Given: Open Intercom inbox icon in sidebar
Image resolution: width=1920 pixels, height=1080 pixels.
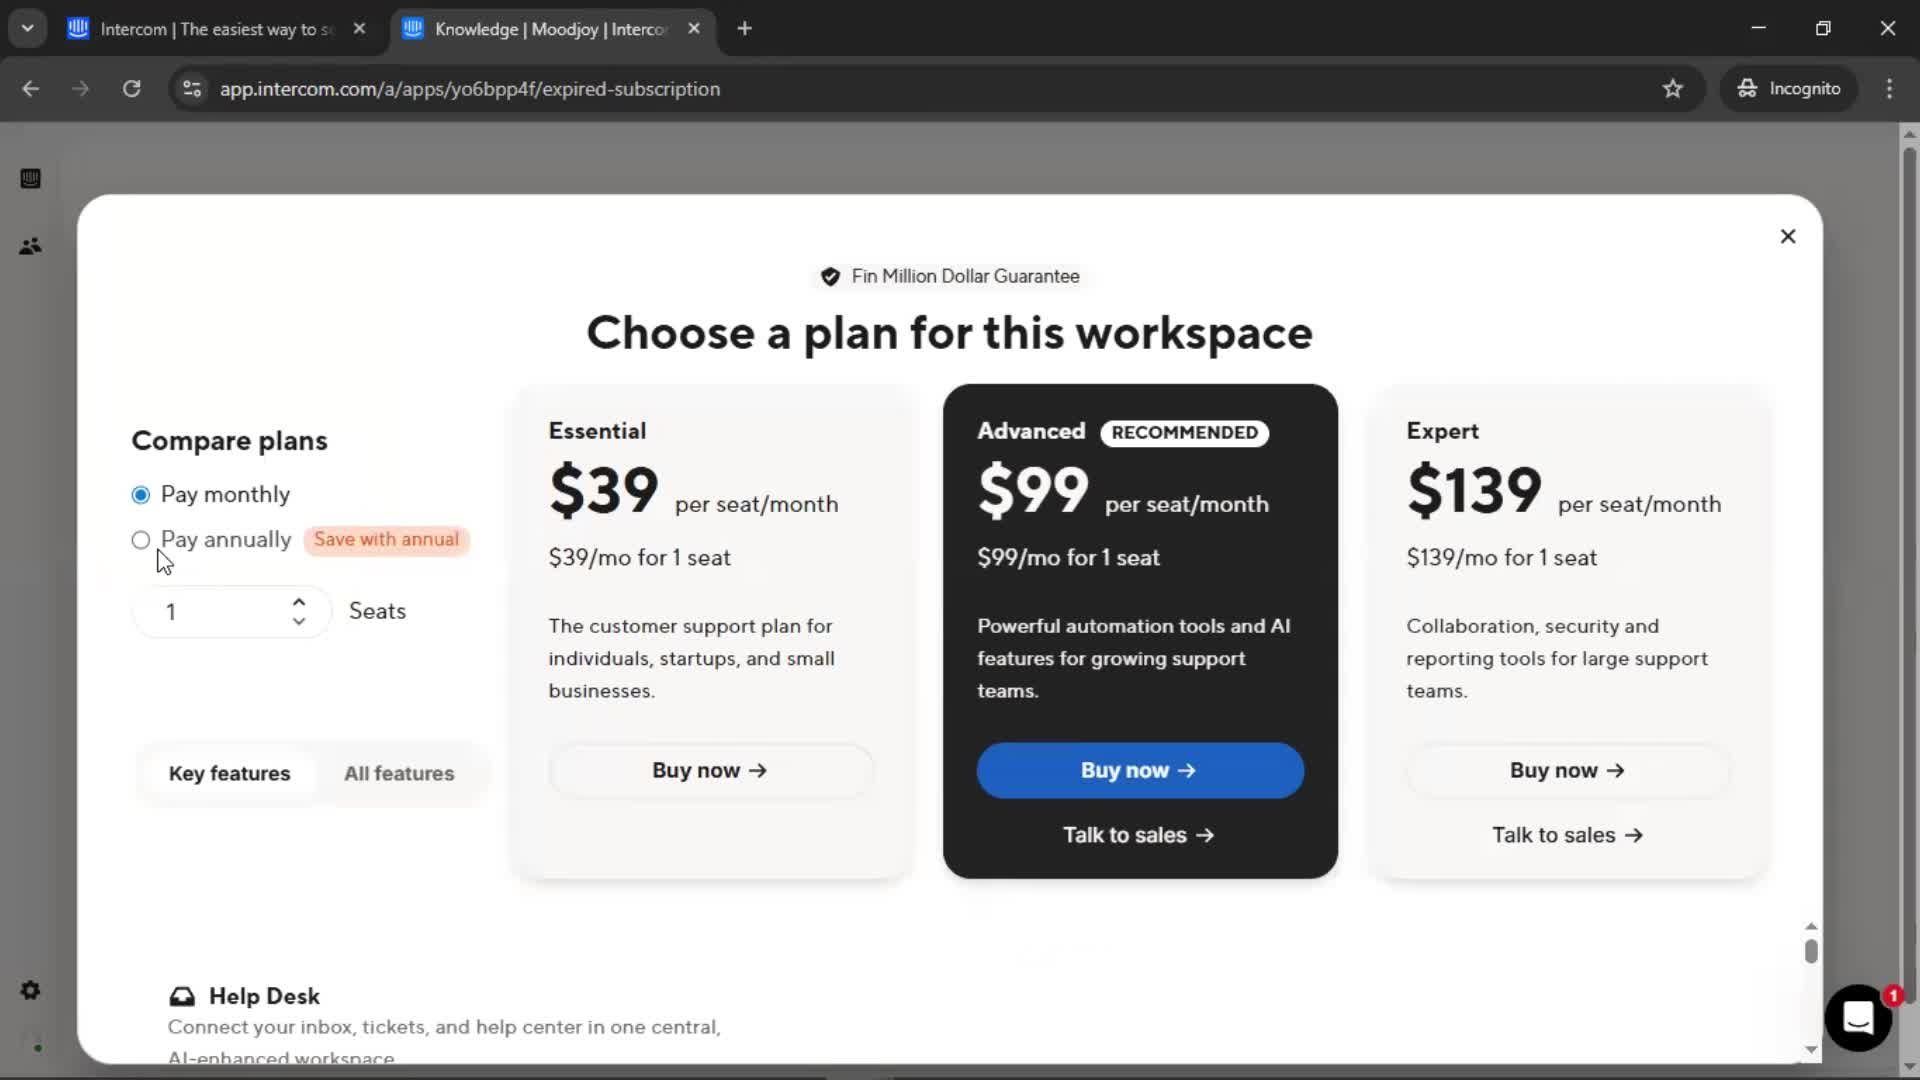Looking at the screenshot, I should [x=30, y=178].
